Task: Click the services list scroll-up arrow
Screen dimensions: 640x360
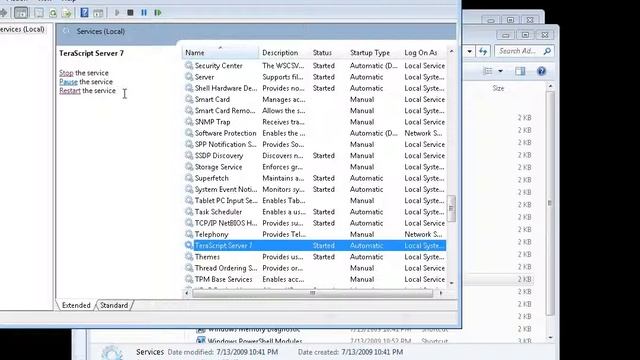Action: click(x=451, y=51)
